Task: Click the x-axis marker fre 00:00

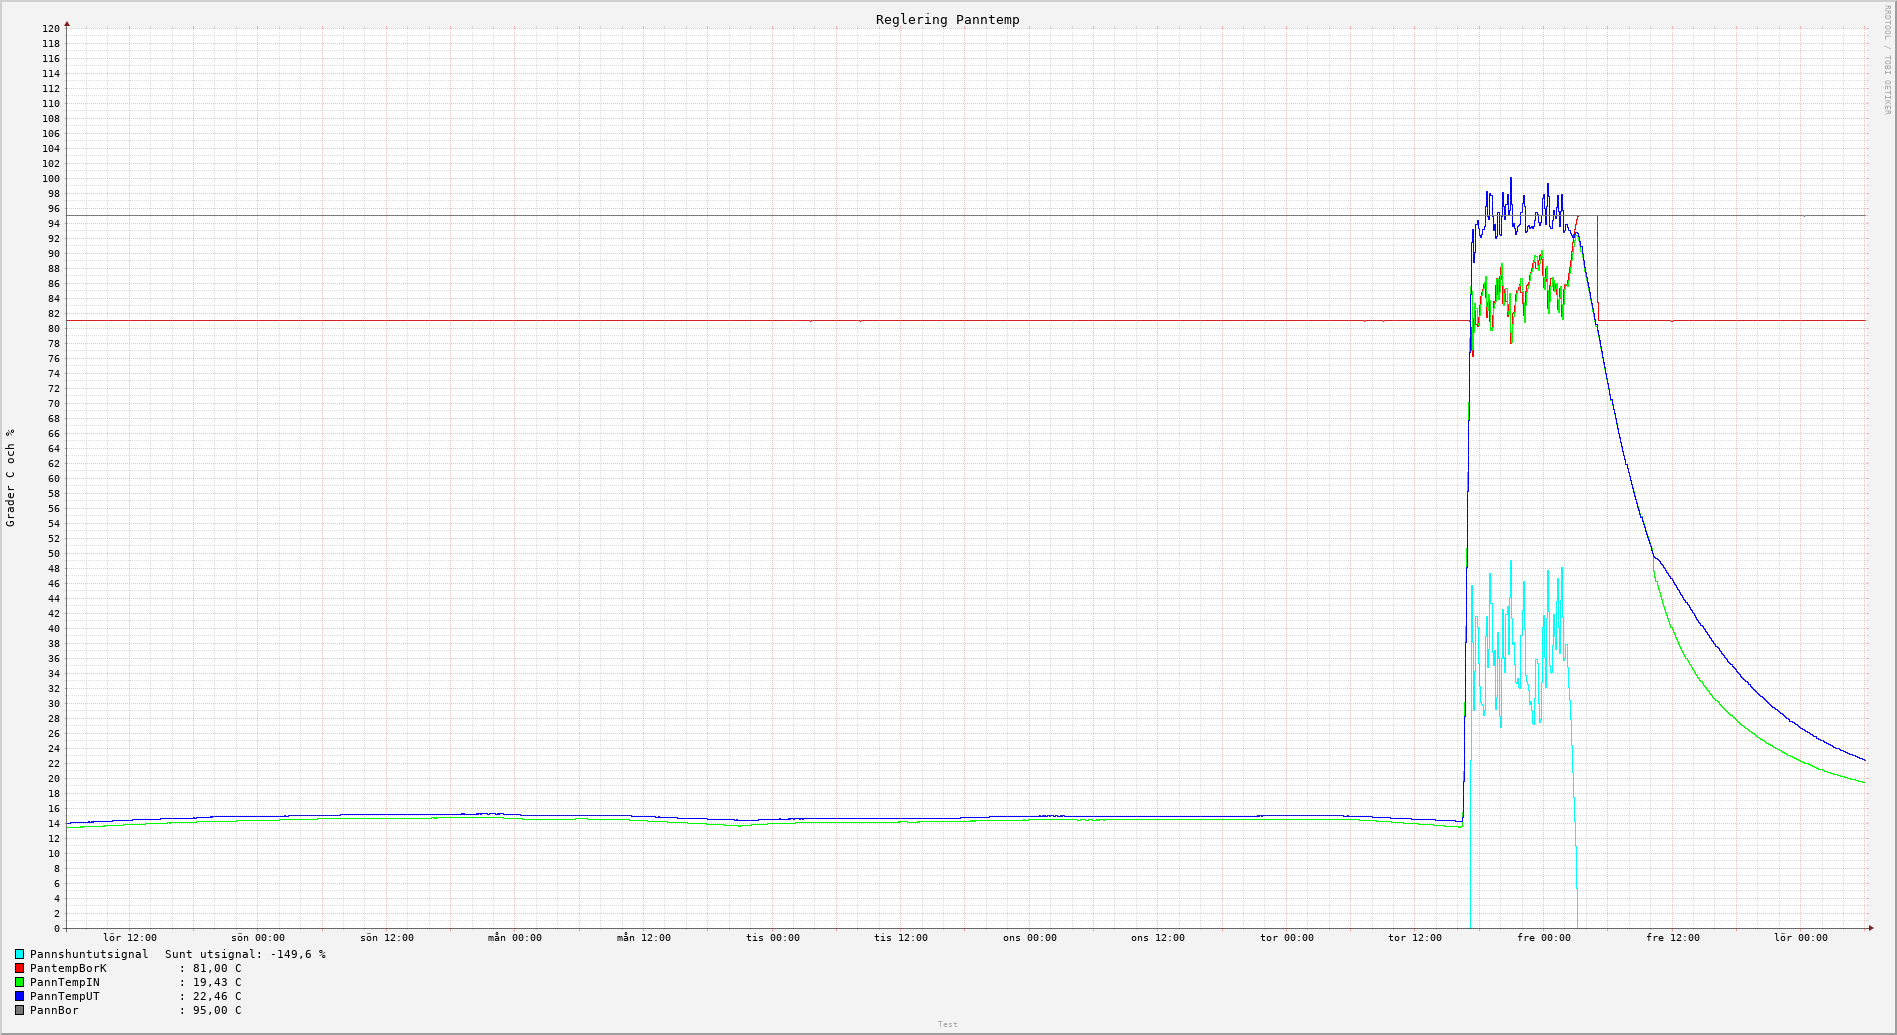Action: (1543, 938)
